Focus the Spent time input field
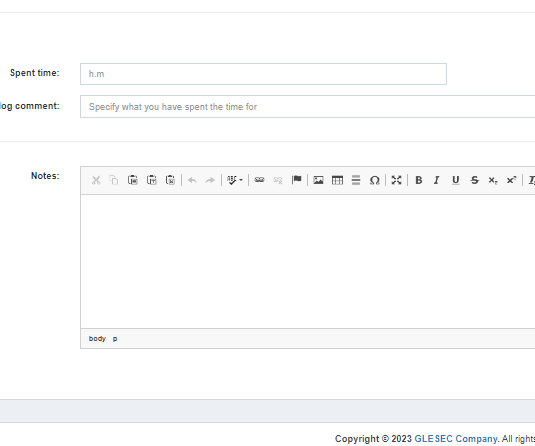 point(263,74)
